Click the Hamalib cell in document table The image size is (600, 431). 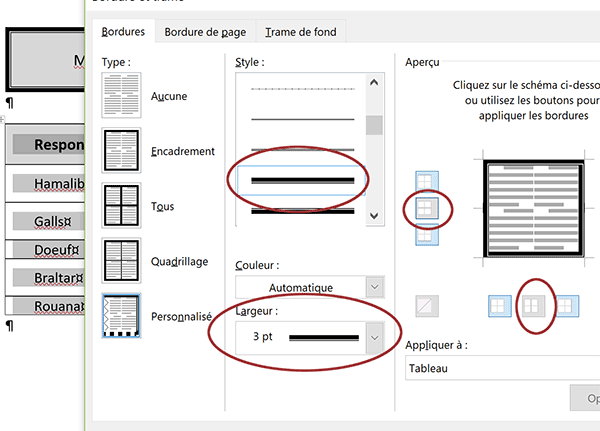pos(45,184)
